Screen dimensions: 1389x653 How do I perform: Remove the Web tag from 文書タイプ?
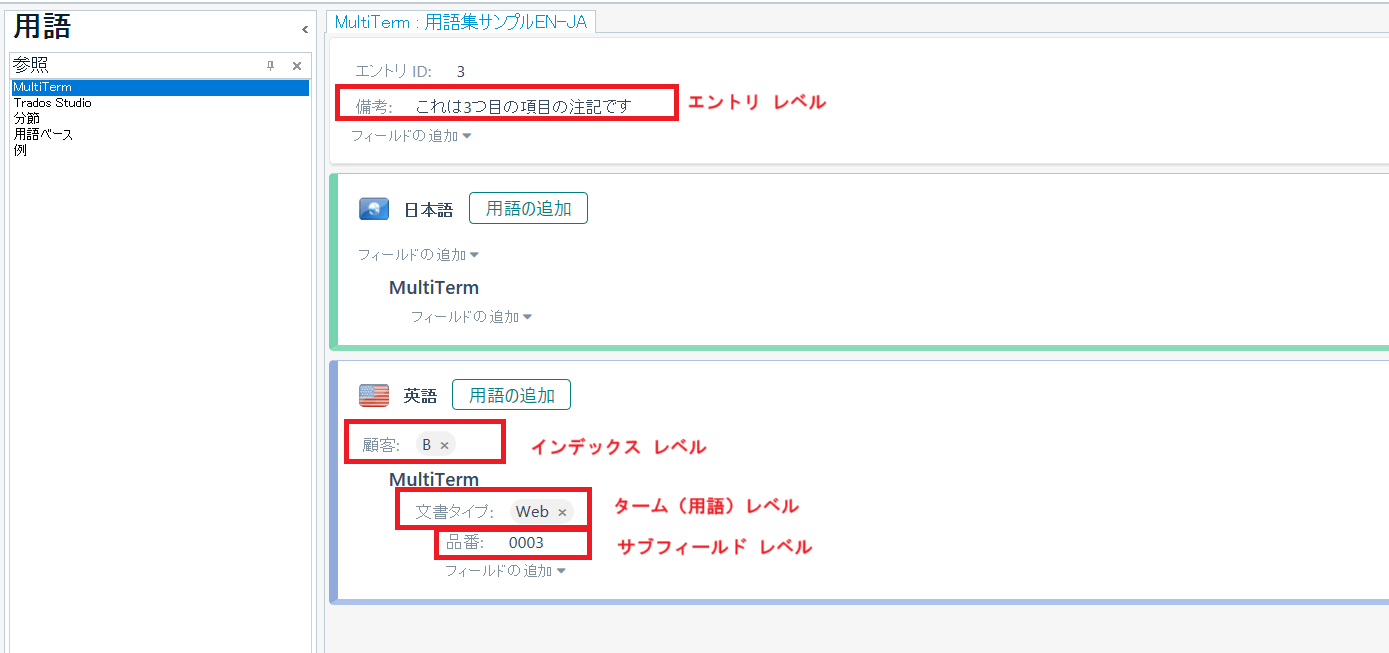tap(562, 512)
